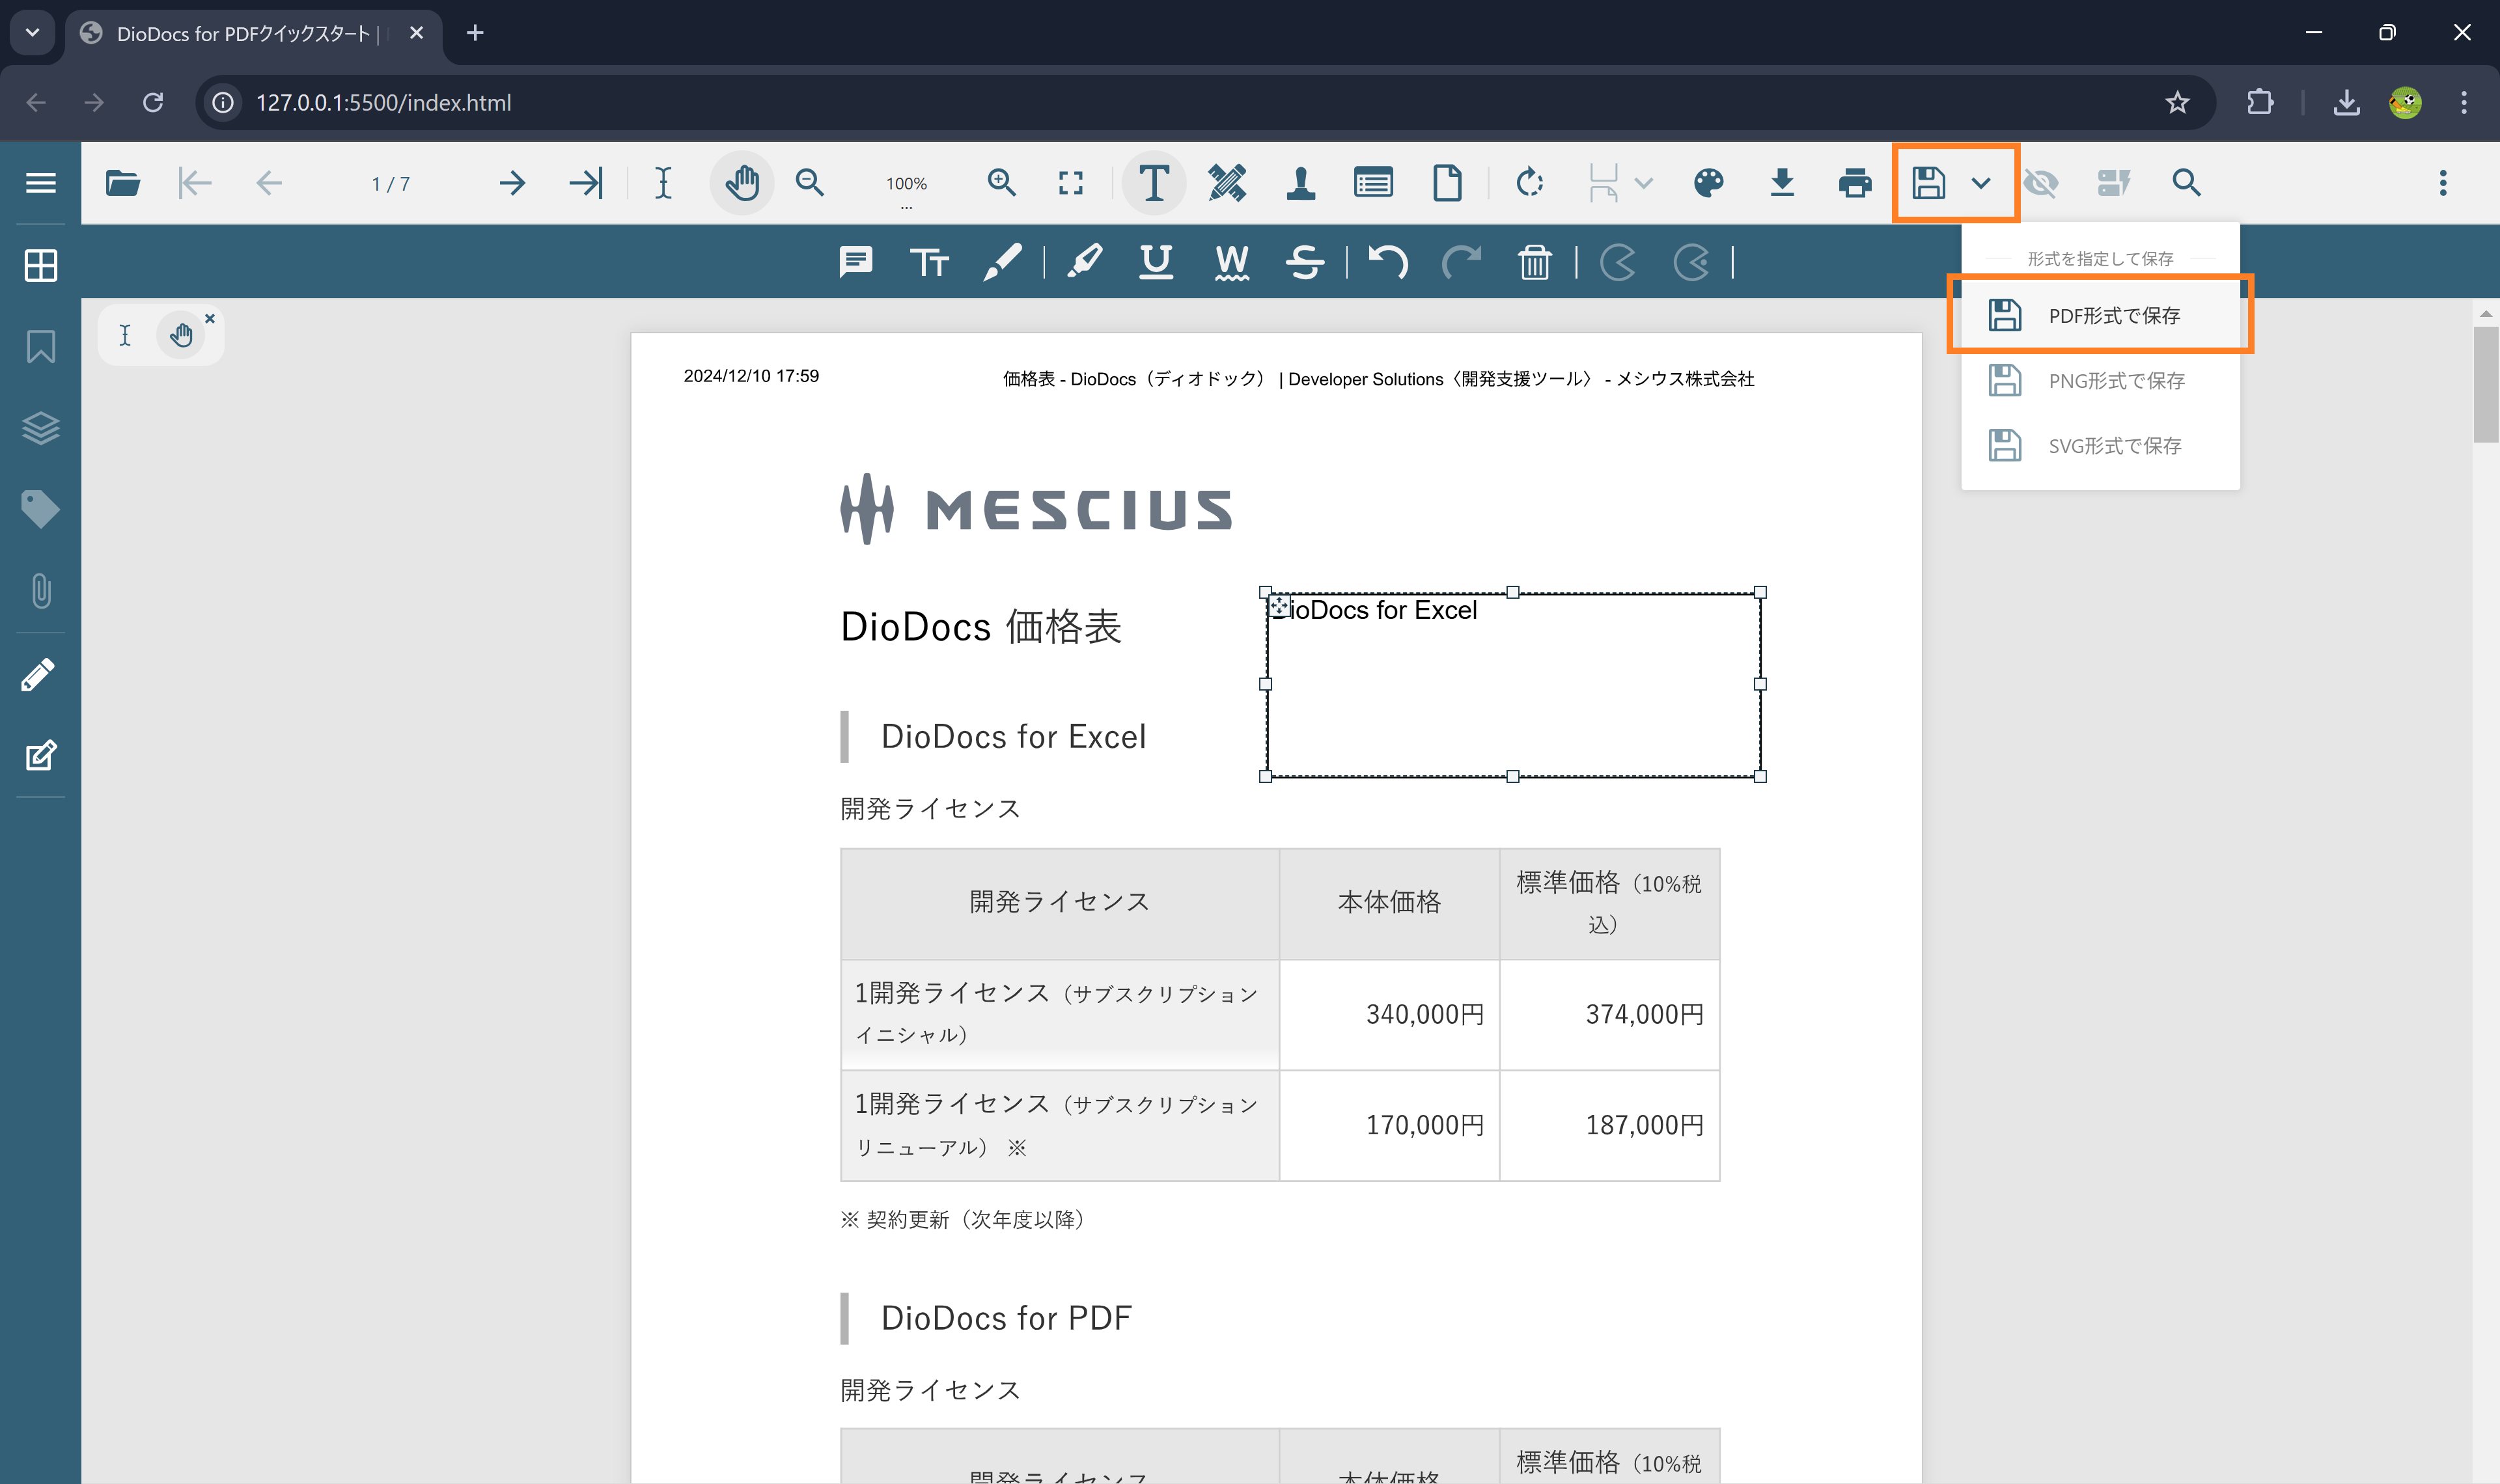Reload the browser page
This screenshot has width=2500, height=1484.
point(153,102)
